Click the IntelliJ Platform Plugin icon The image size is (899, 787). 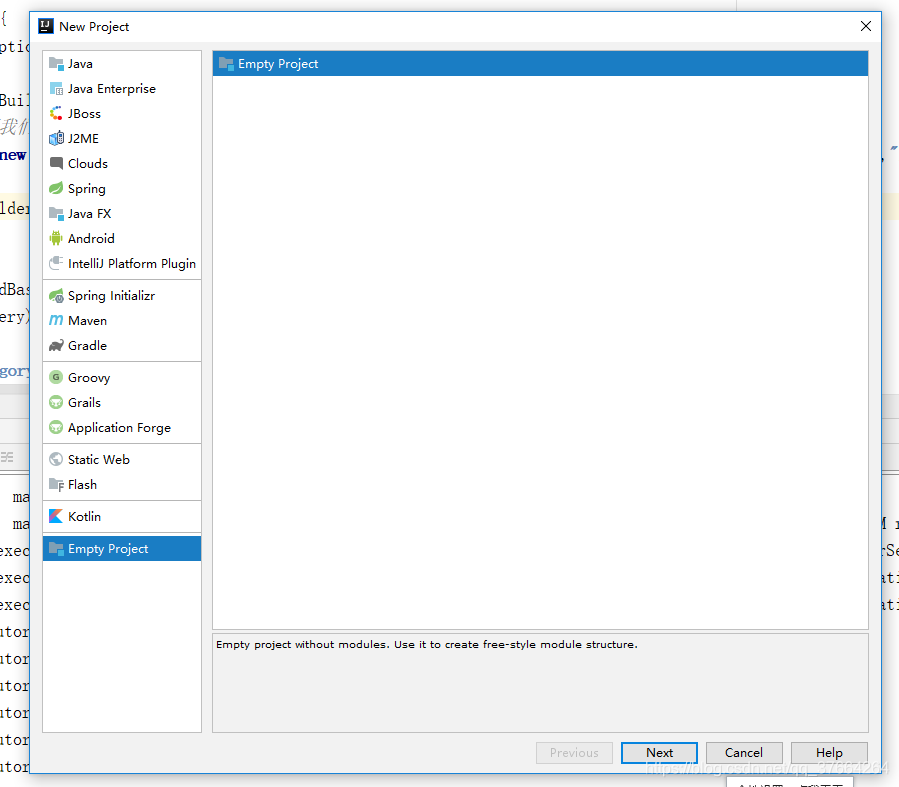click(56, 264)
